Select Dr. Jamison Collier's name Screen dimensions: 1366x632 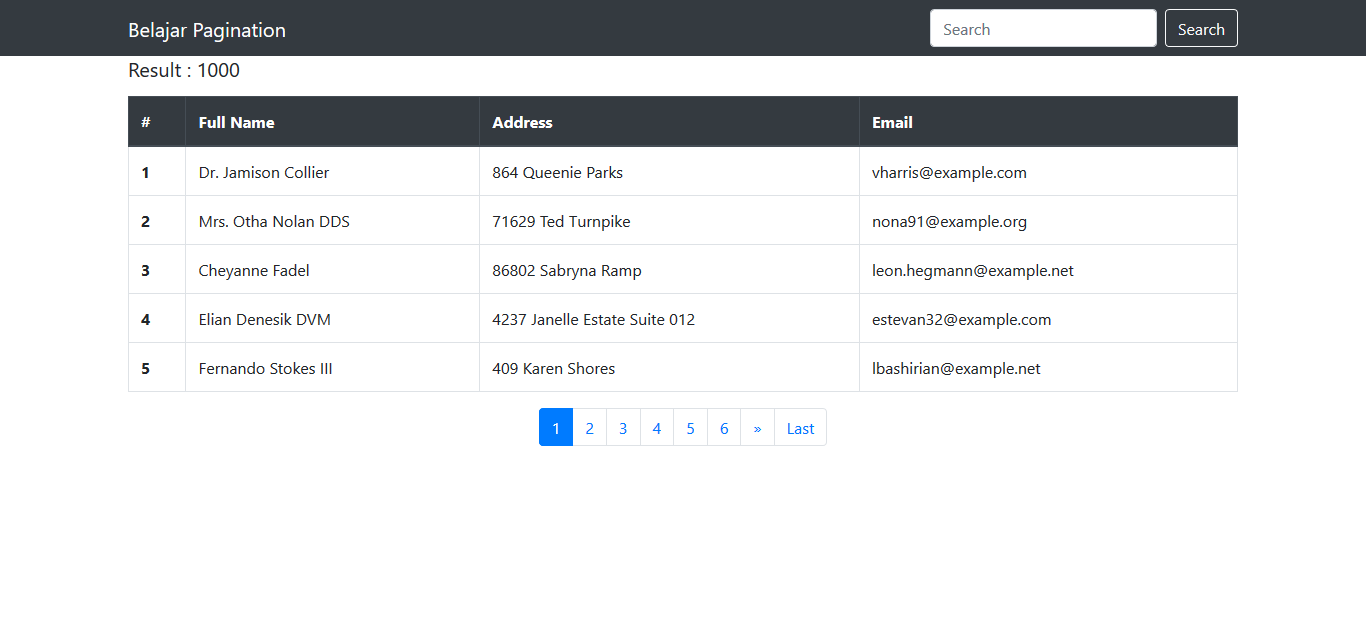click(263, 172)
